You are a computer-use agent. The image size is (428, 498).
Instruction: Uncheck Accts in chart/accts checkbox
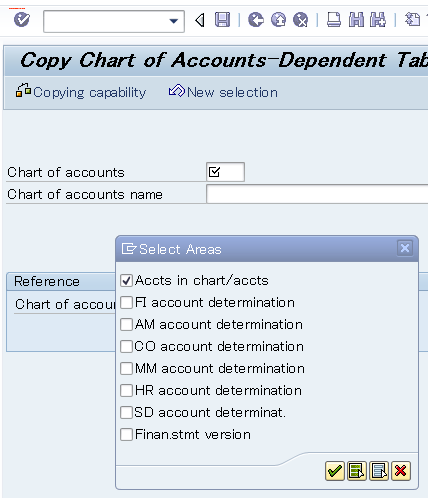tap(126, 281)
